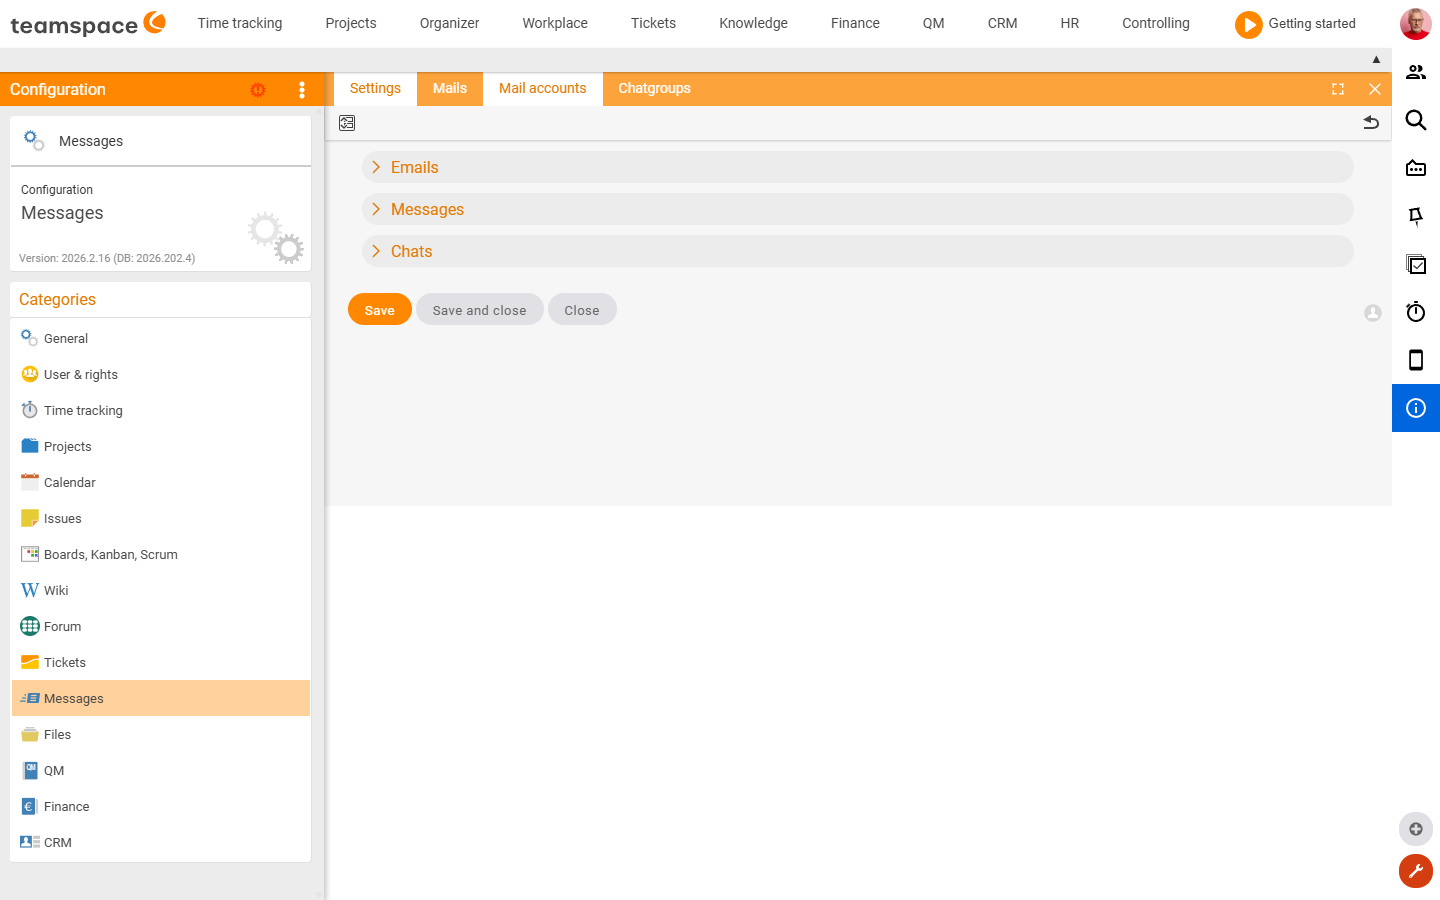Click the teamspace logo
This screenshot has height=900, width=1440.
tap(88, 24)
